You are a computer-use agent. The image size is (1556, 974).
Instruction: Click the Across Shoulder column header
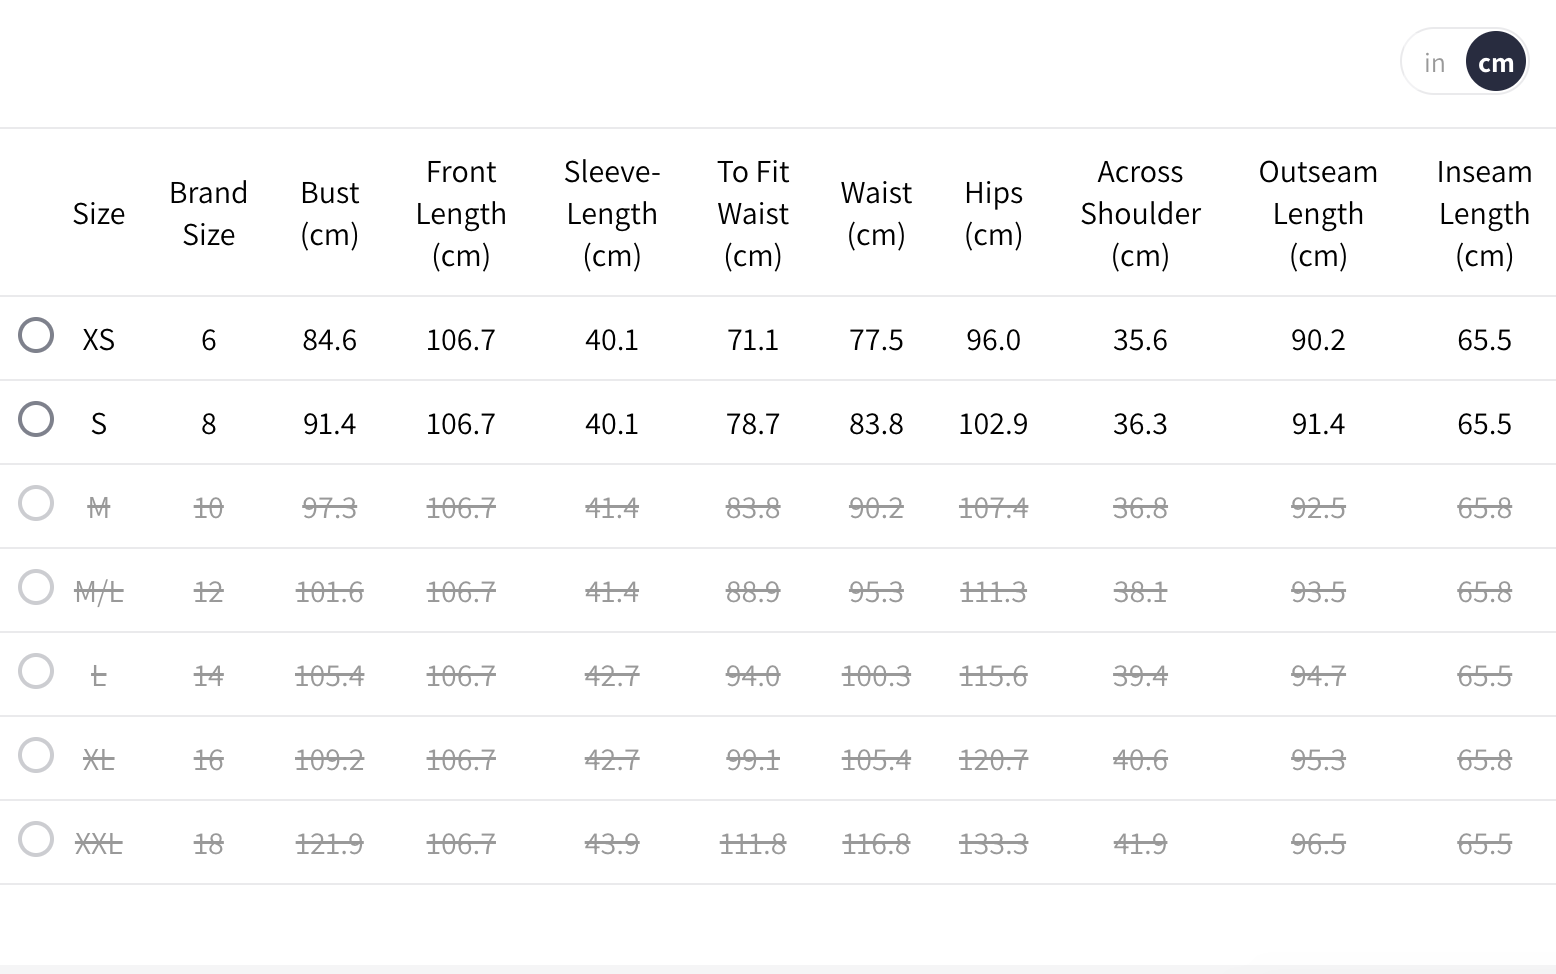point(1140,214)
